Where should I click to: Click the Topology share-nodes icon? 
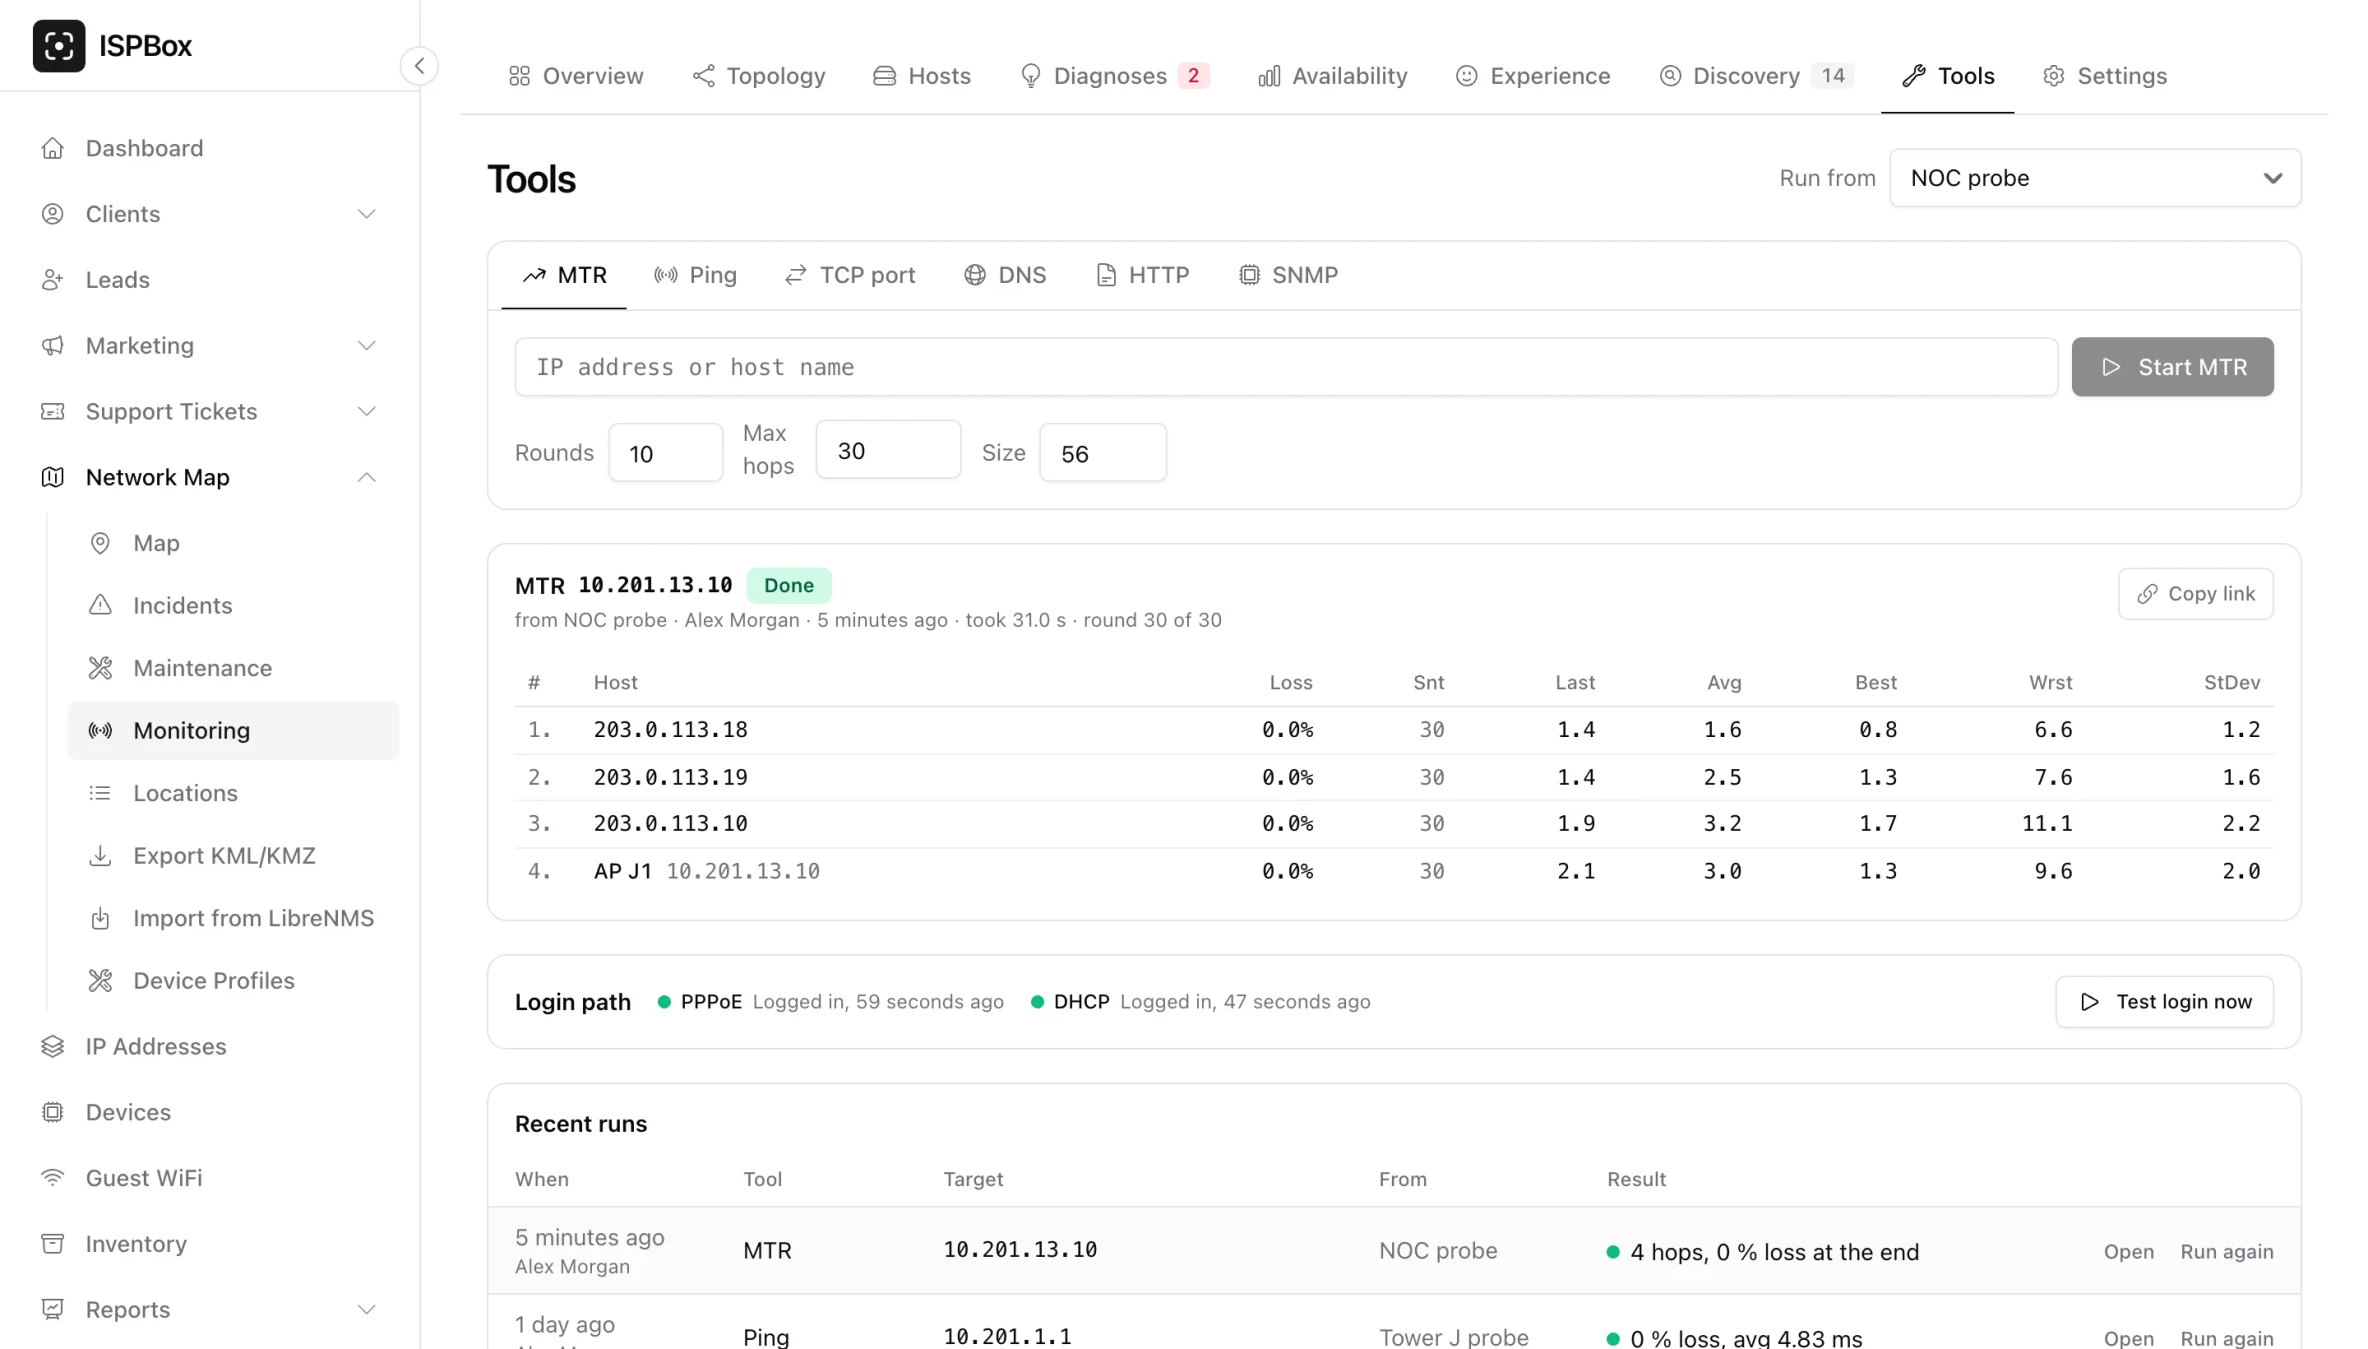(x=703, y=76)
